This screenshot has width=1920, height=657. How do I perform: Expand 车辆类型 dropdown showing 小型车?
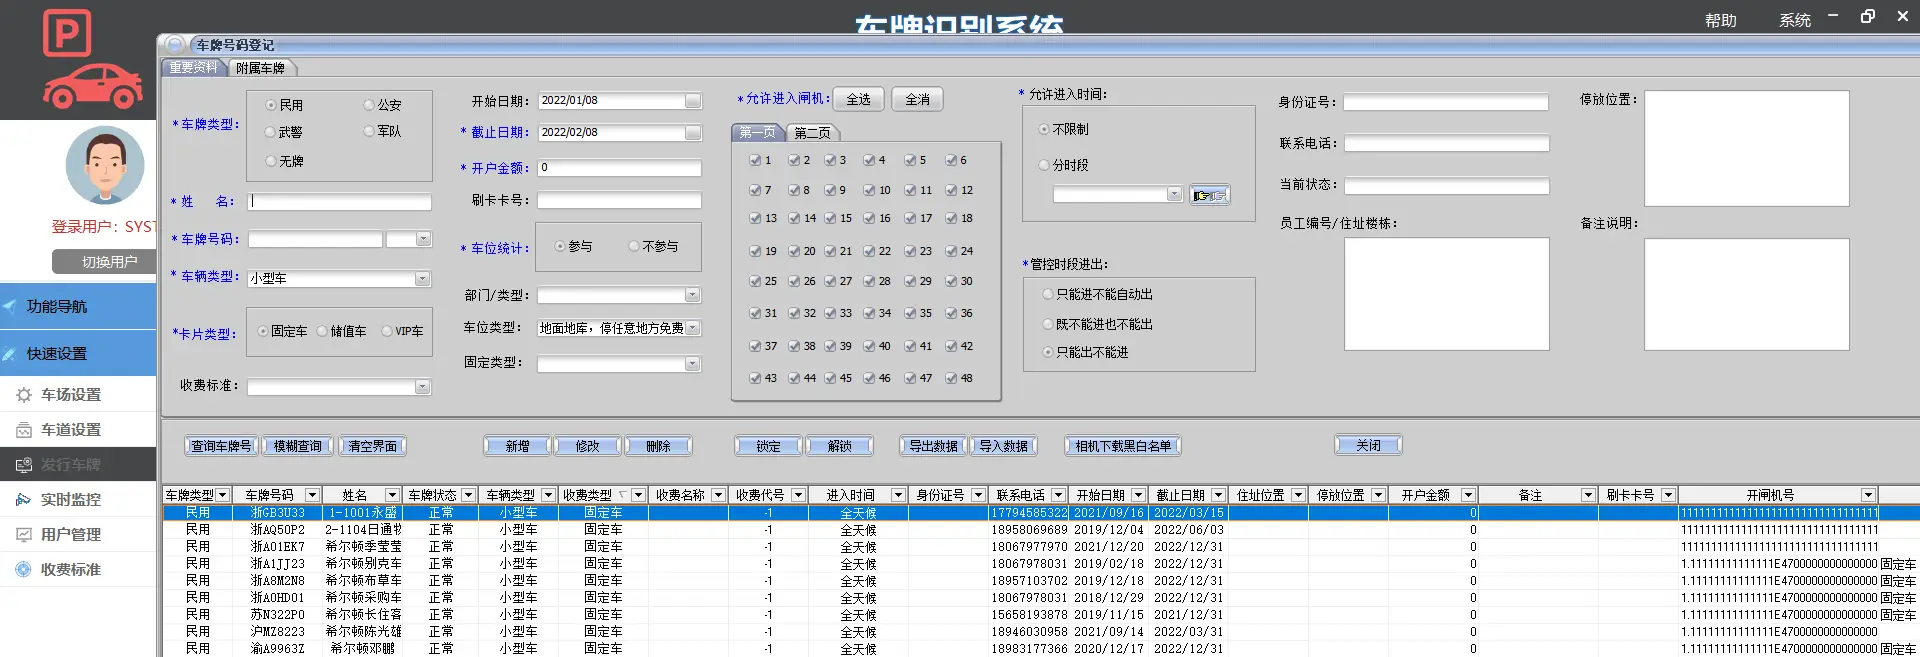click(422, 279)
